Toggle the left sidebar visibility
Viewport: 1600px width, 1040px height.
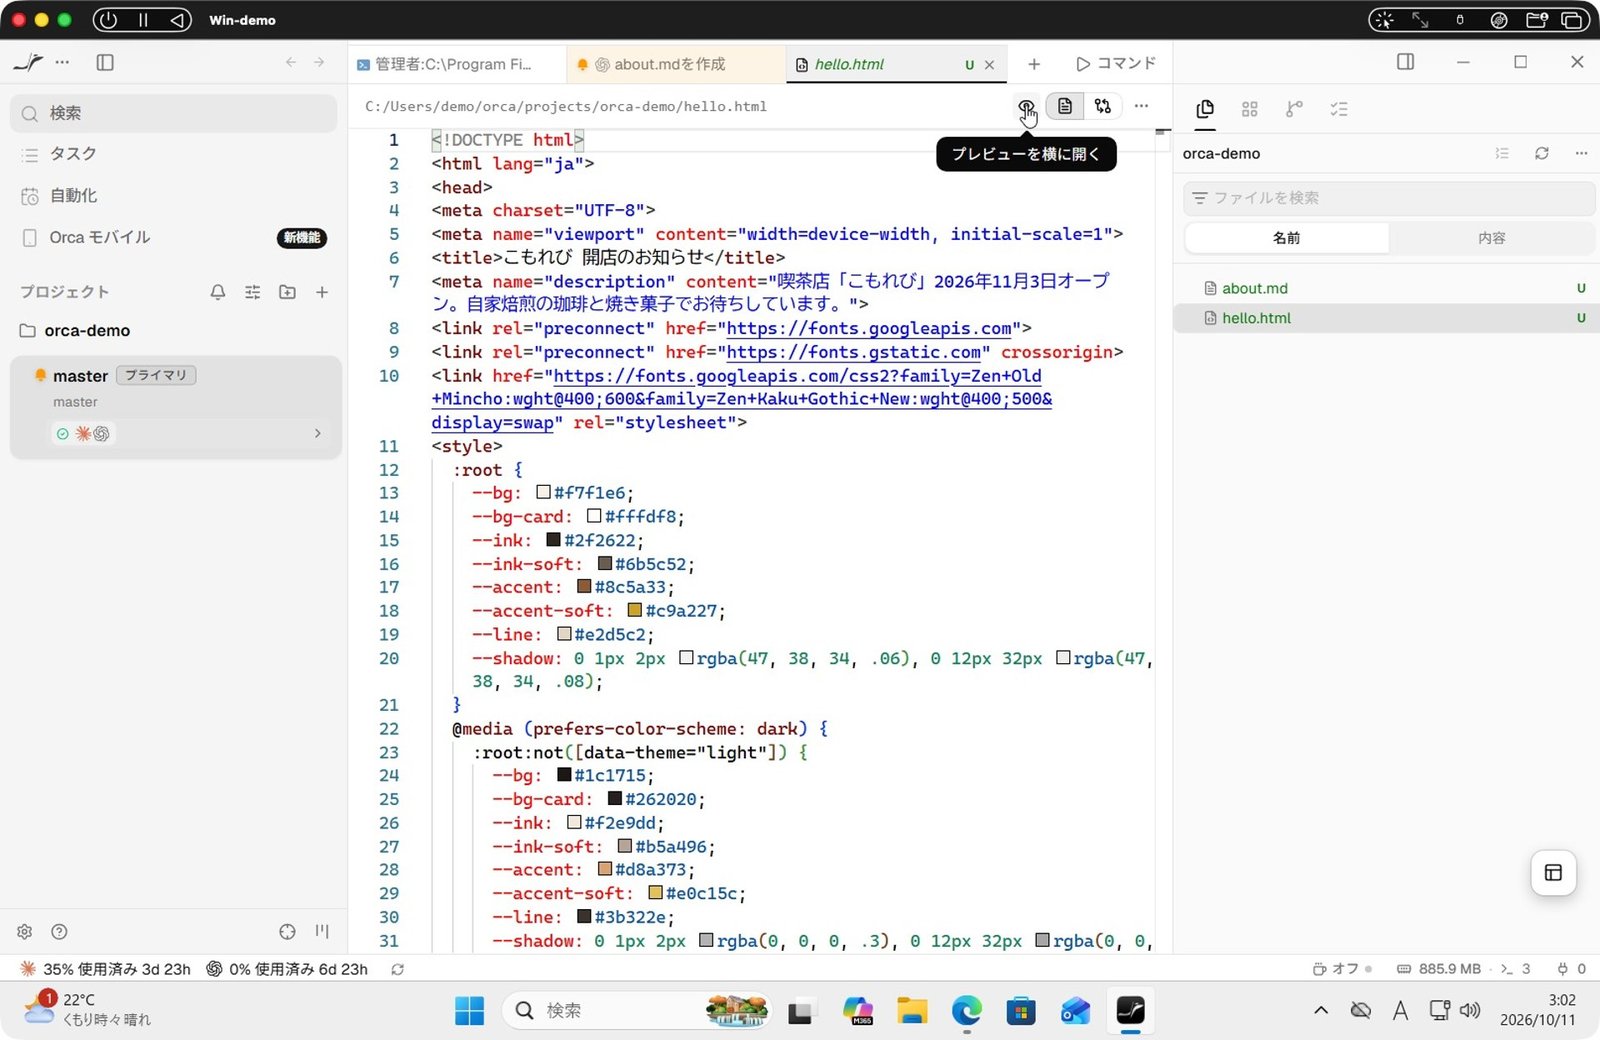point(105,62)
